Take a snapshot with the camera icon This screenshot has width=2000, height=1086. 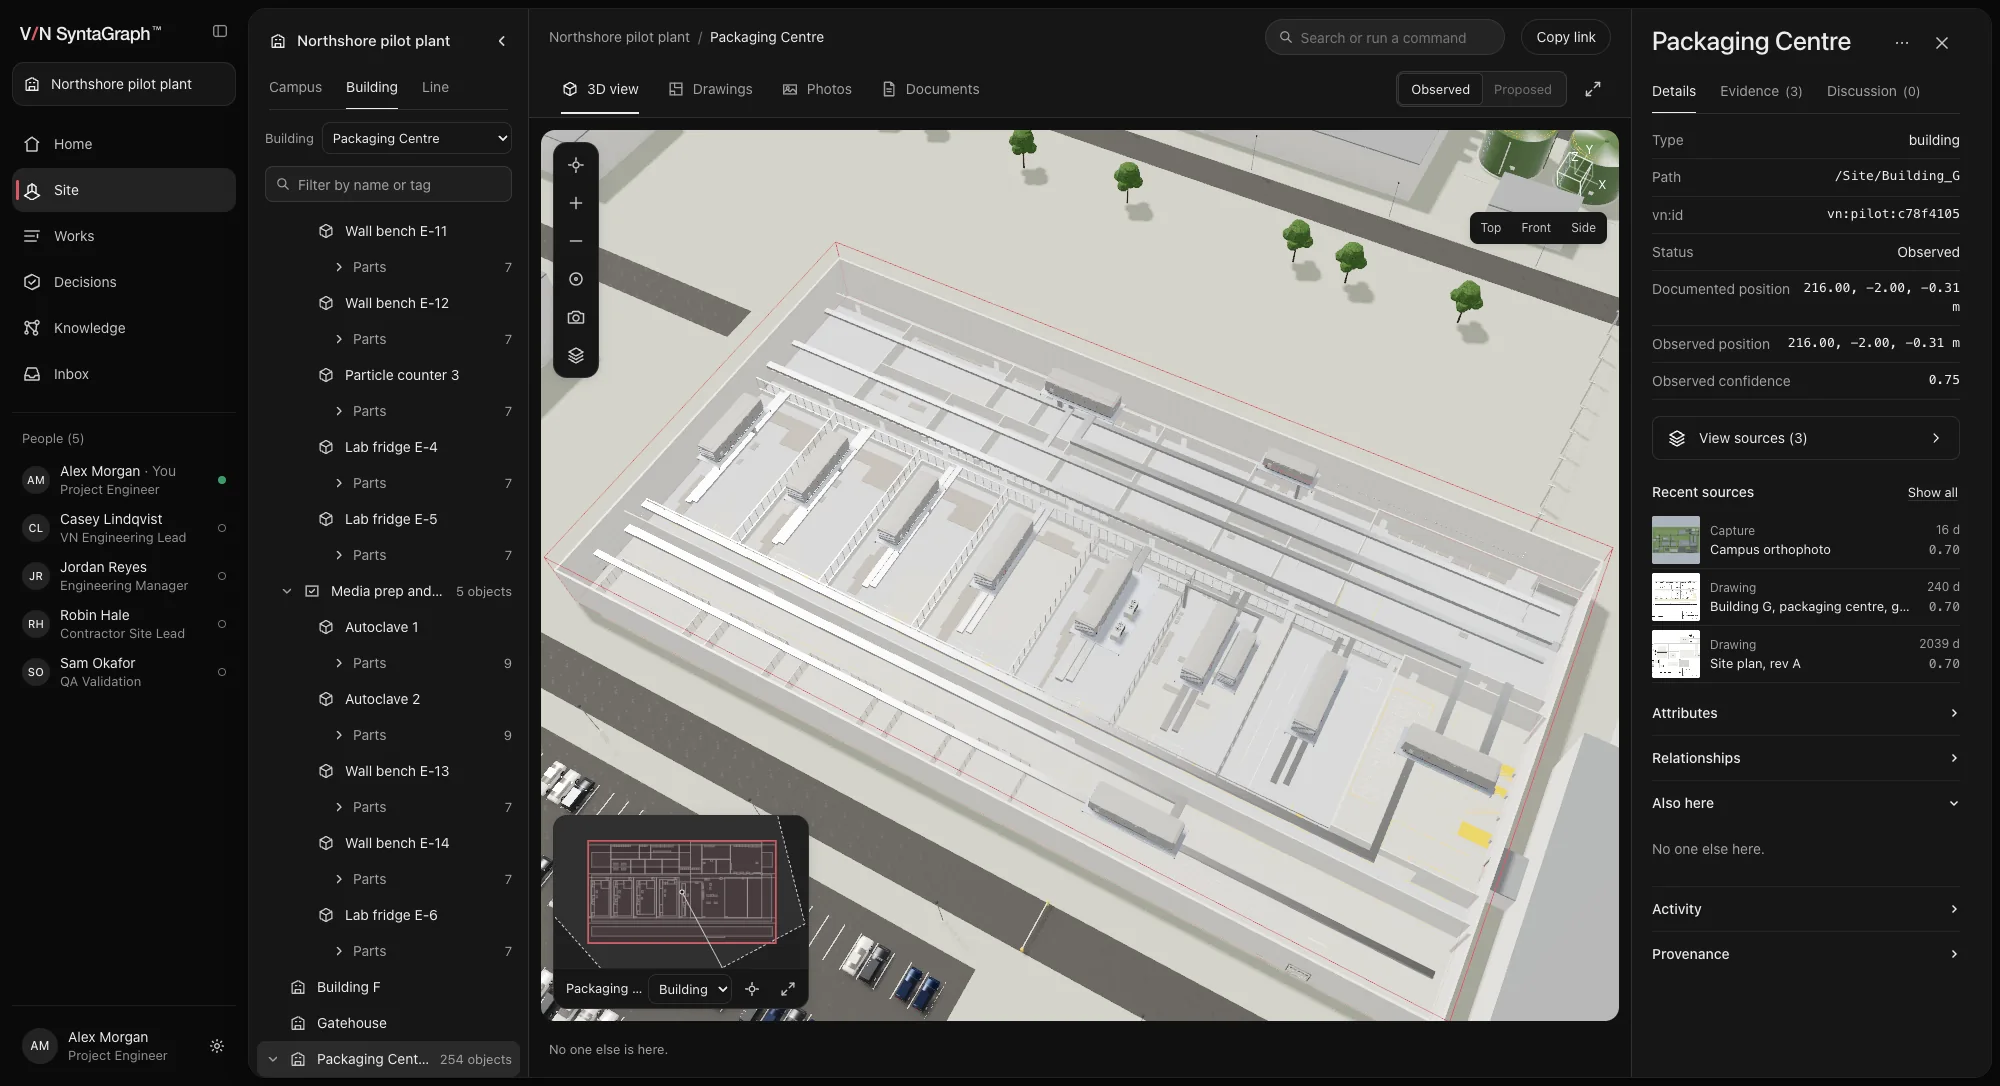pyautogui.click(x=576, y=317)
